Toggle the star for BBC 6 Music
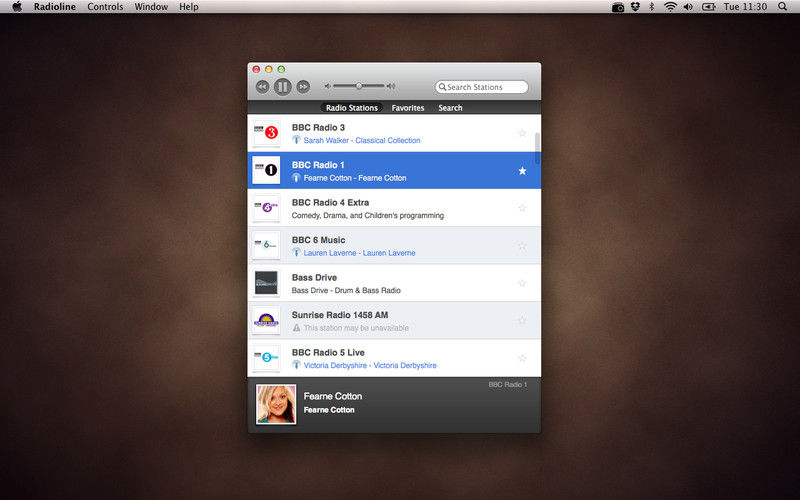800x500 pixels. pos(522,246)
